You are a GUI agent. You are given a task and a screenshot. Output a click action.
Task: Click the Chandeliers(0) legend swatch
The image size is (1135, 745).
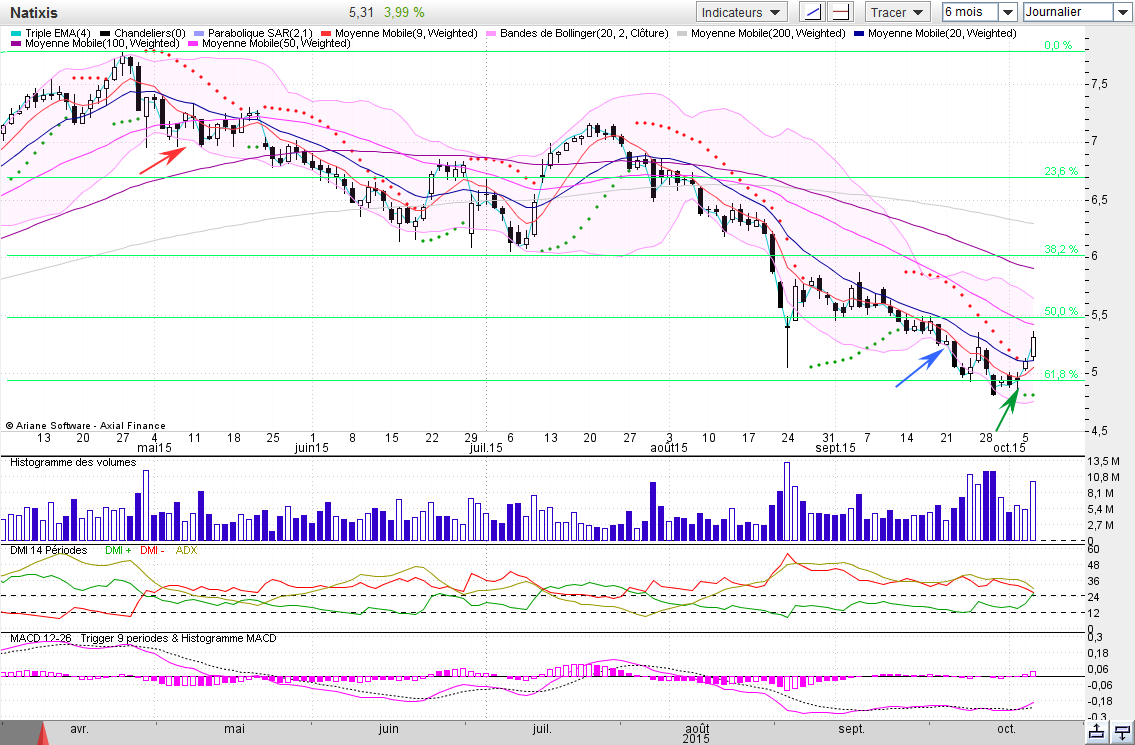105,33
